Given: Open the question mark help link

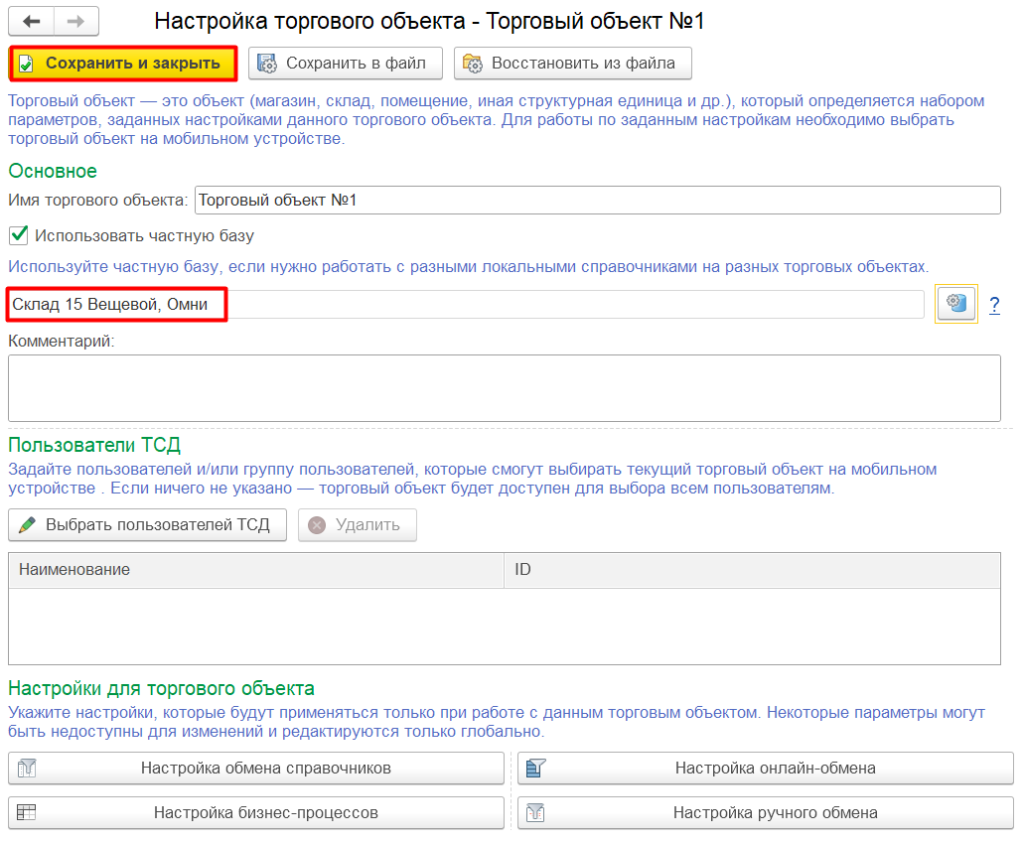Looking at the screenshot, I should point(994,305).
